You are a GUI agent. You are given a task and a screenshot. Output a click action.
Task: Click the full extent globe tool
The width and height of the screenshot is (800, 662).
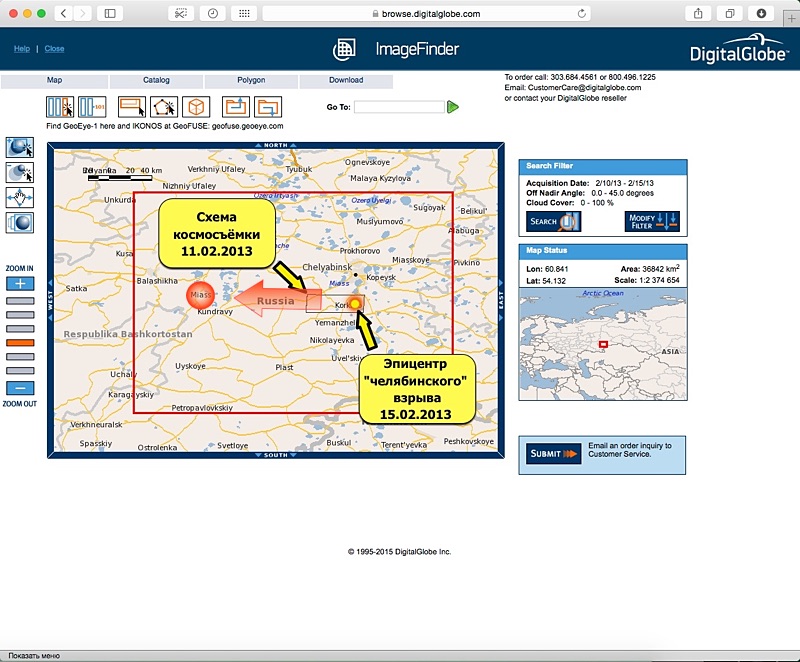[20, 223]
